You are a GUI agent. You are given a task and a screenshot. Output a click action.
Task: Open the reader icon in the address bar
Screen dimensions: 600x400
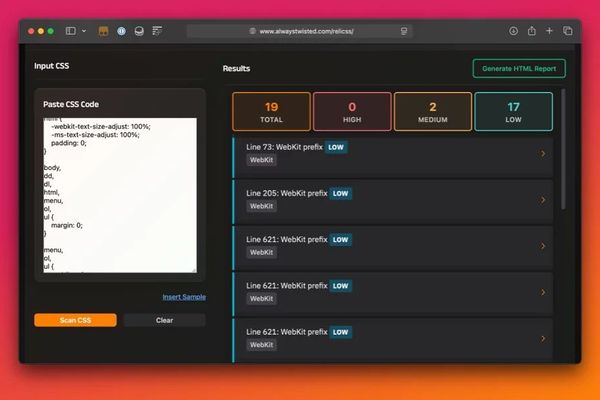[404, 31]
